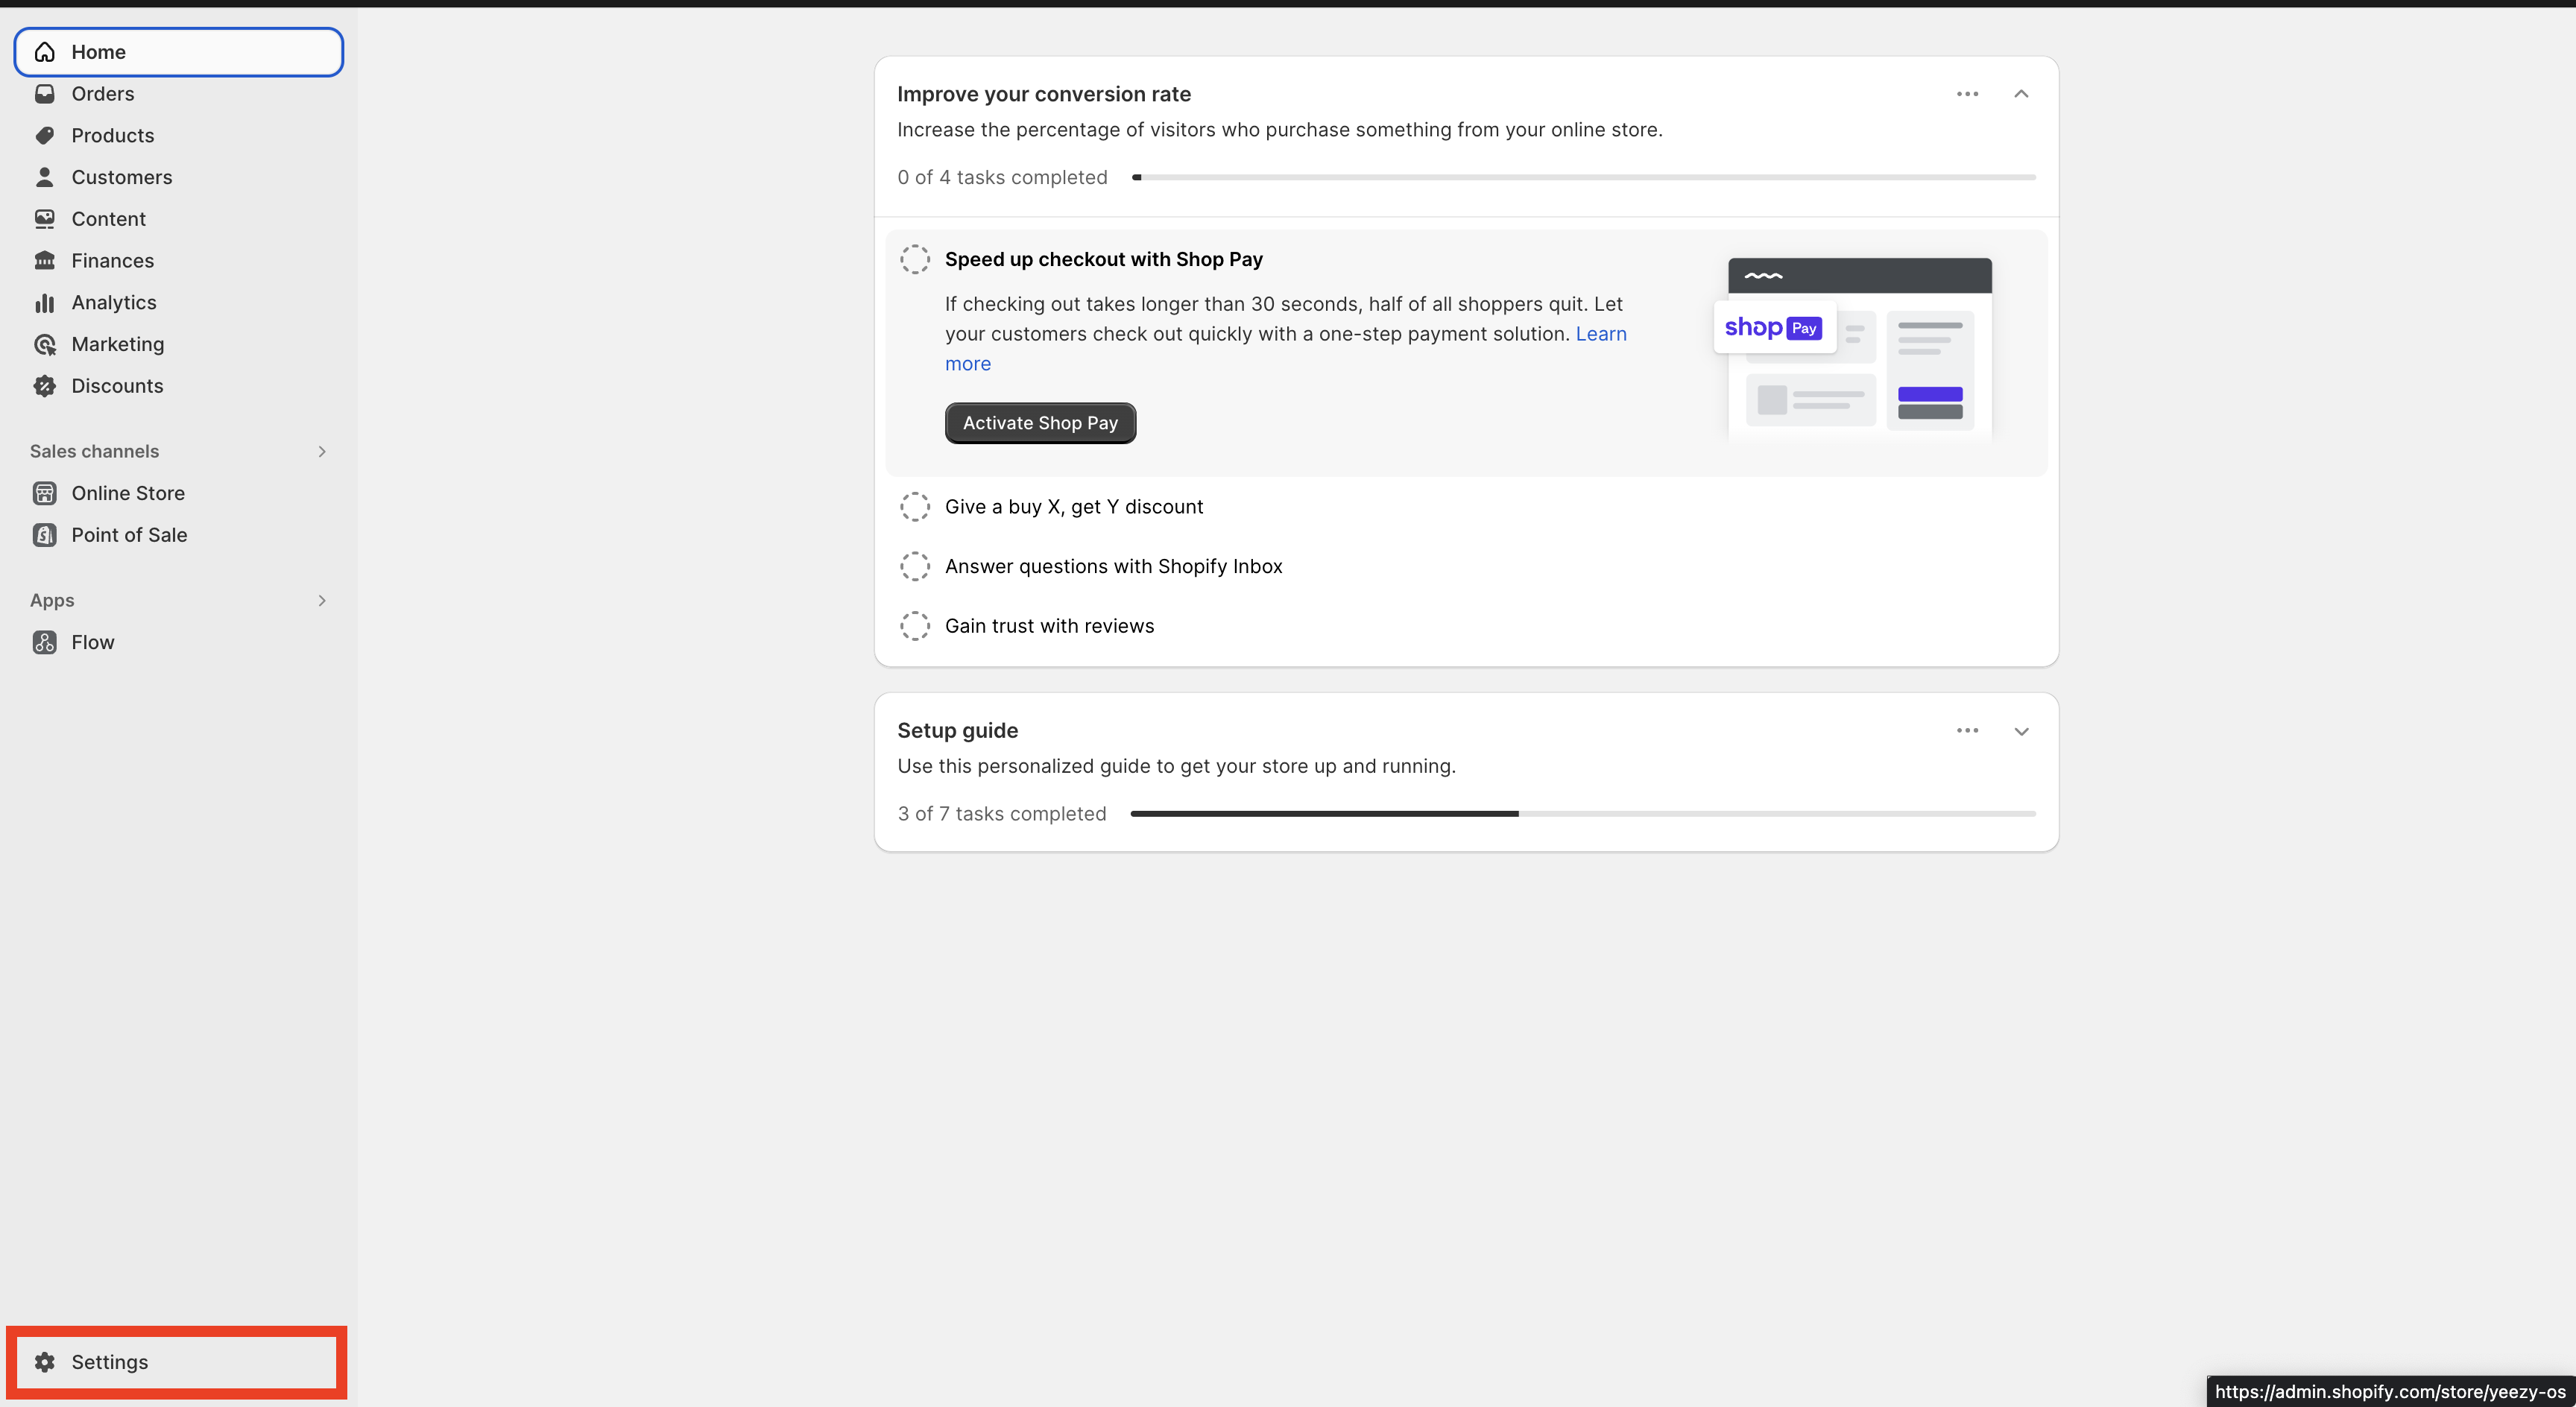Click the Flow app icon
This screenshot has width=2576, height=1407.
coord(44,642)
